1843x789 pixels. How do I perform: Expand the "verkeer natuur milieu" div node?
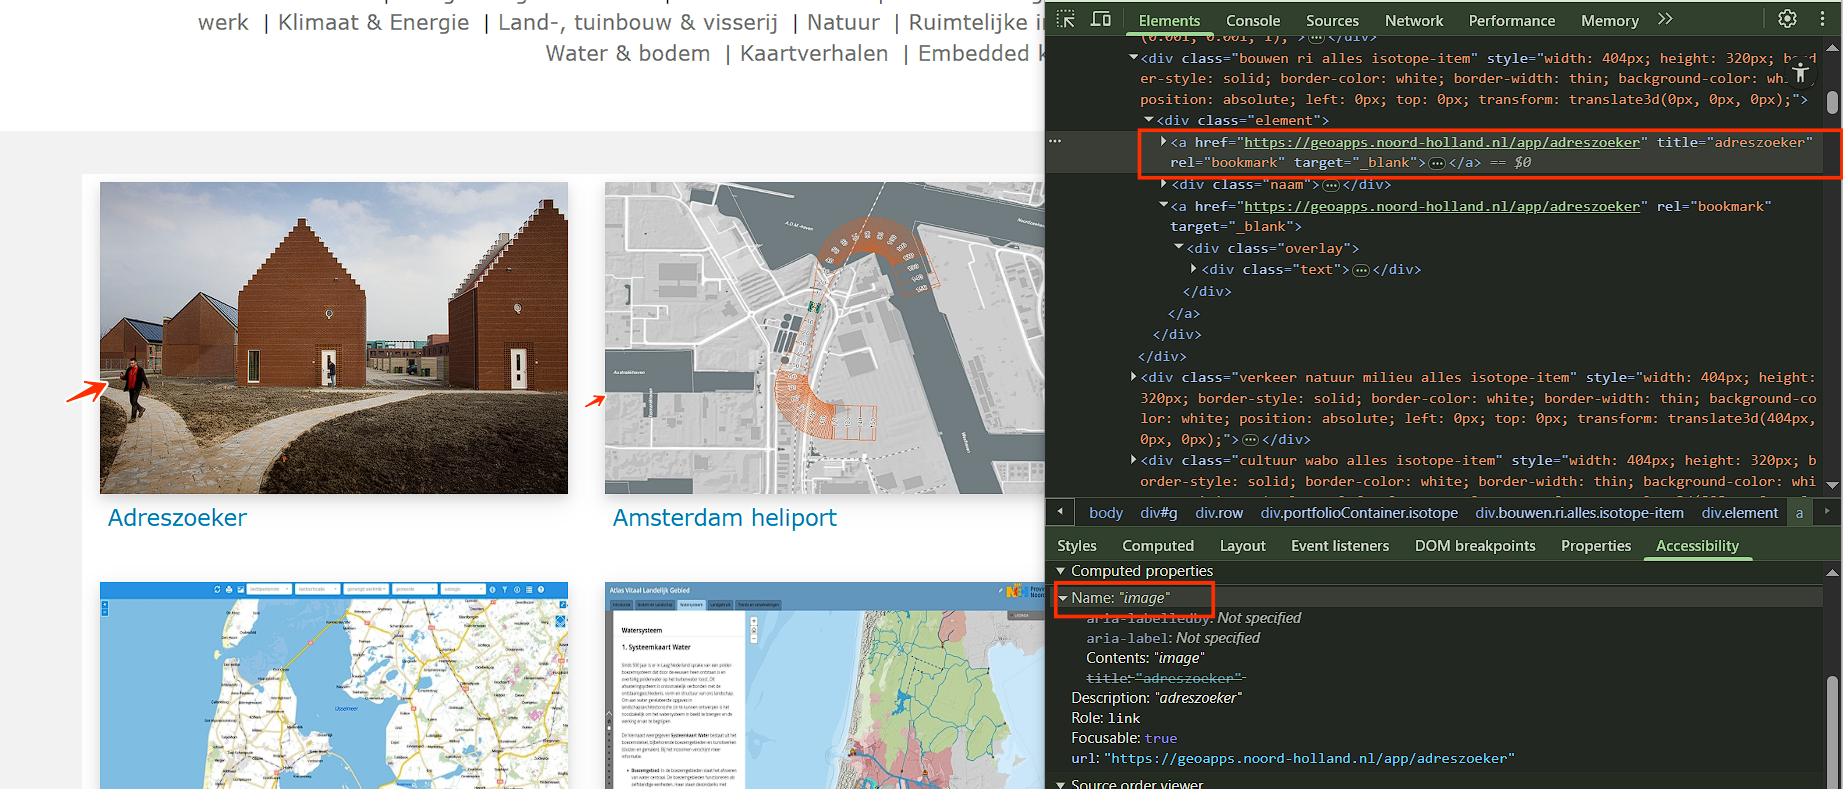click(x=1133, y=377)
